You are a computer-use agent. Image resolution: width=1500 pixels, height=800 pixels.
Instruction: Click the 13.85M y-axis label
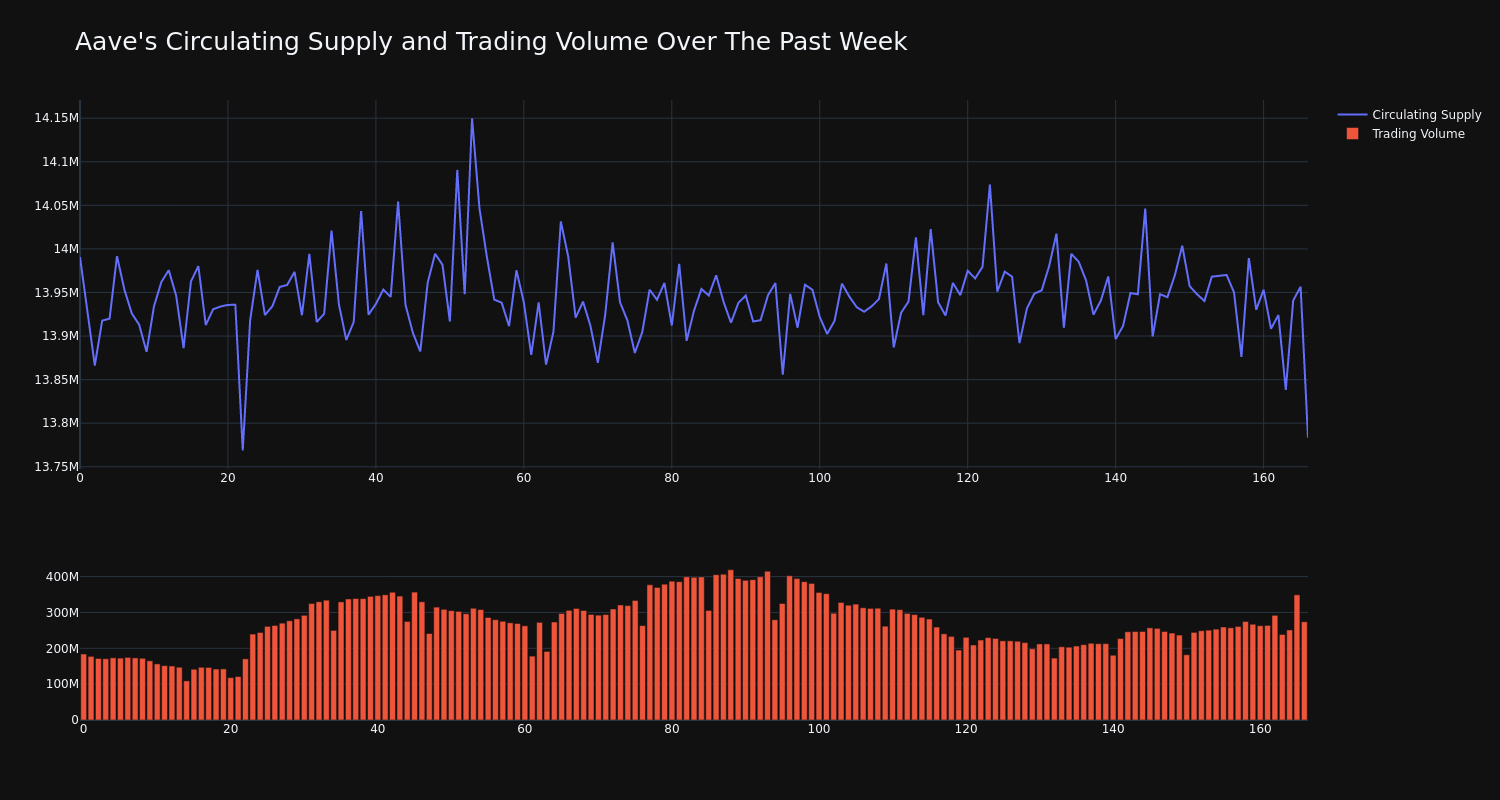pyautogui.click(x=56, y=379)
